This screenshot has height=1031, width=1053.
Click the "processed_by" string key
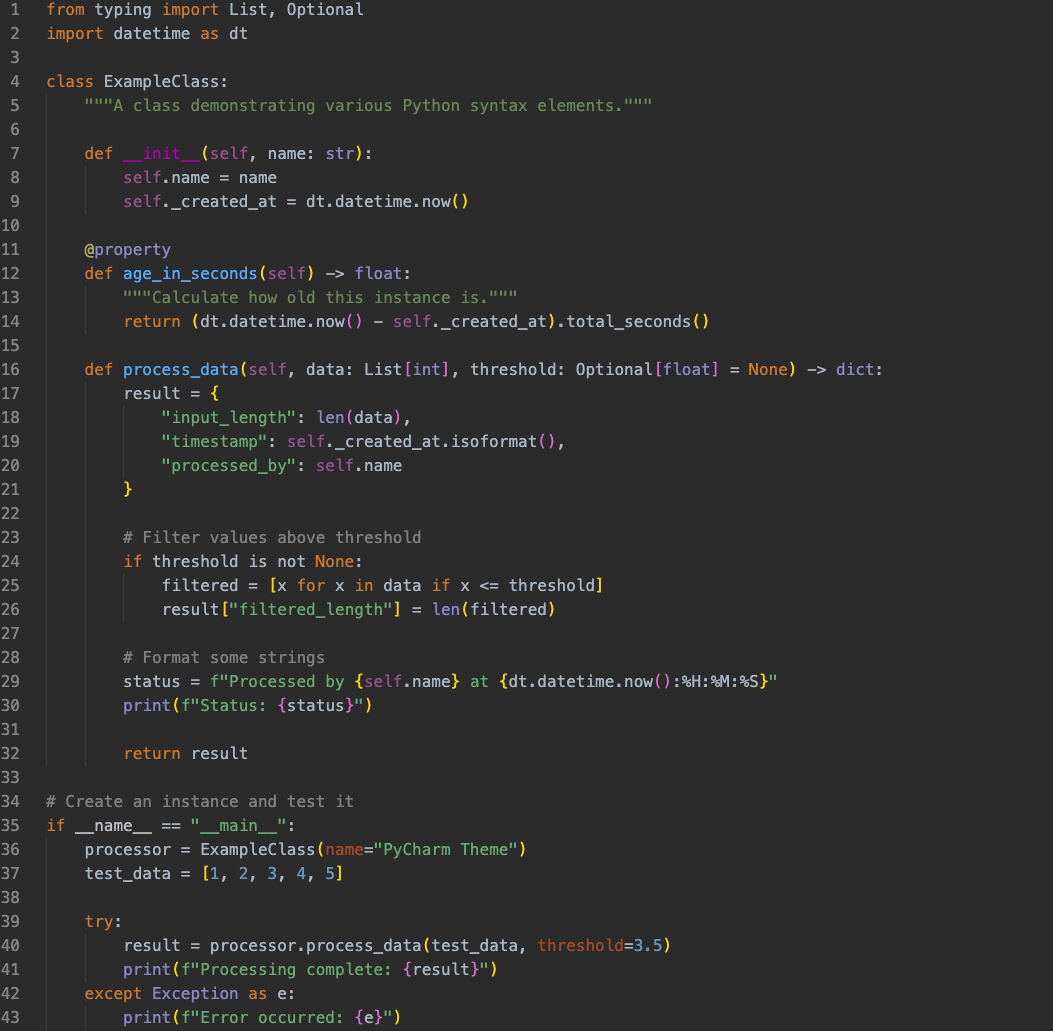[x=228, y=466]
